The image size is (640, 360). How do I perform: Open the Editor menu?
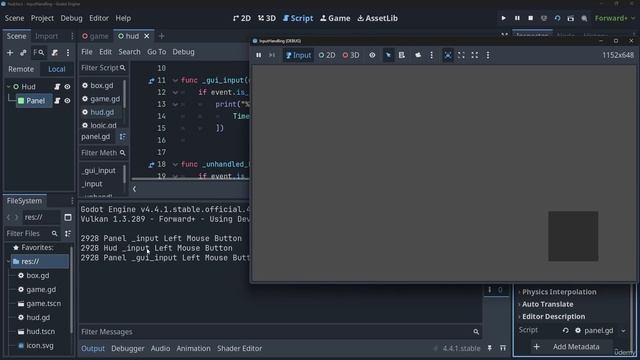(99, 18)
